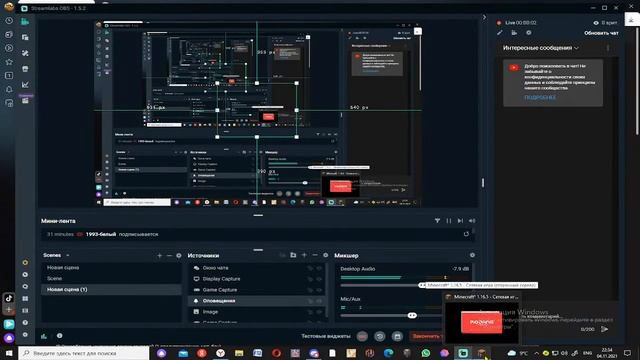Image resolution: width=640 pixels, height=360 pixels.
Task: Open the ПОДРОБНЕЕ link in chat
Action: [540, 98]
